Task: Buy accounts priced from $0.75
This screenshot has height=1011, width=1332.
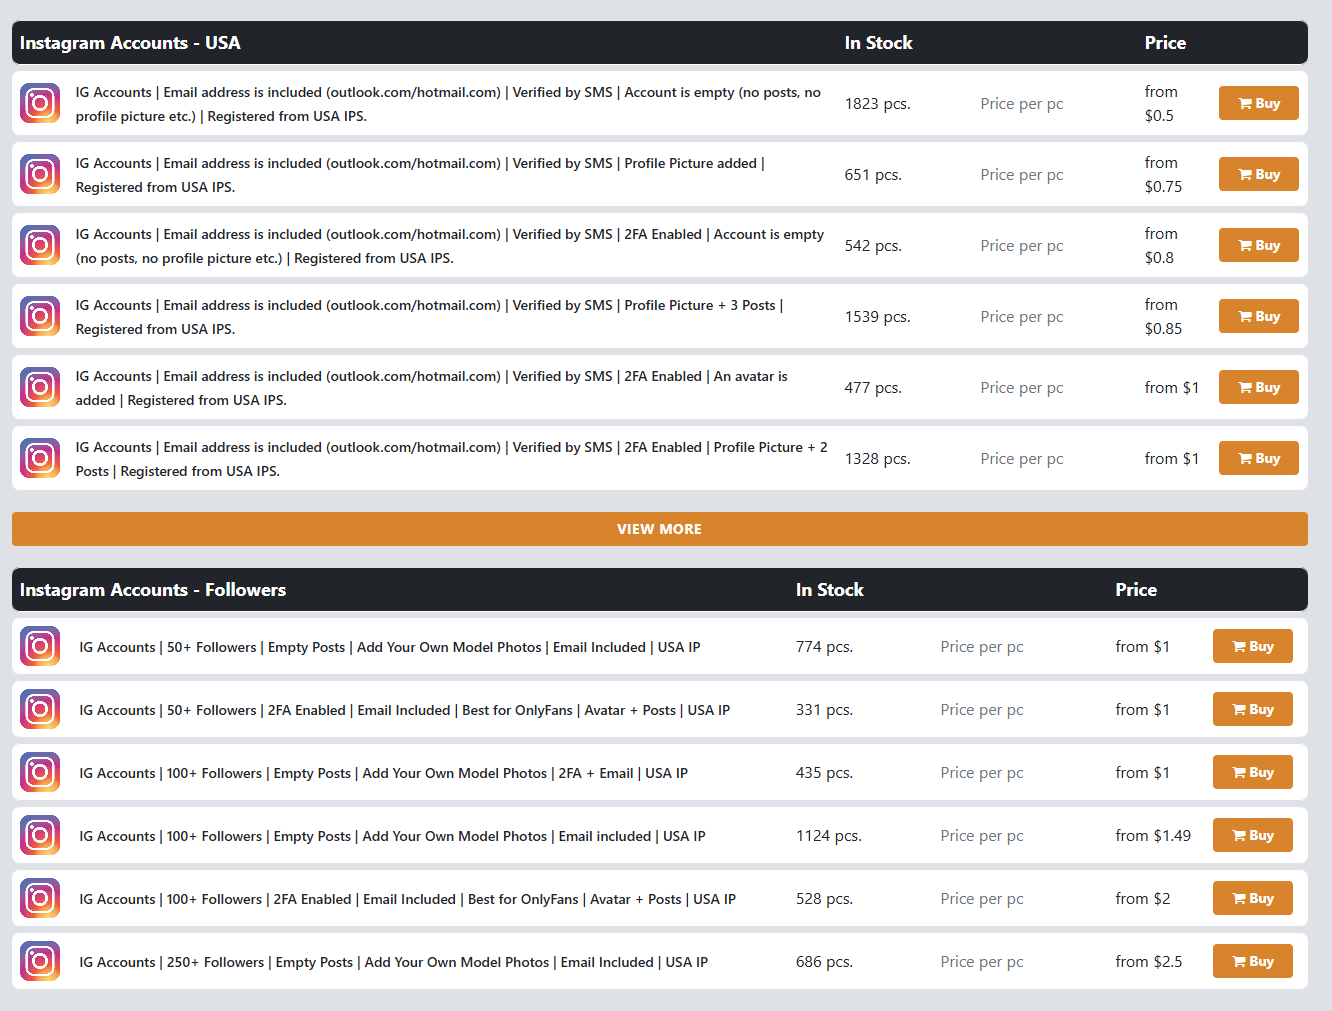Action: (1258, 174)
